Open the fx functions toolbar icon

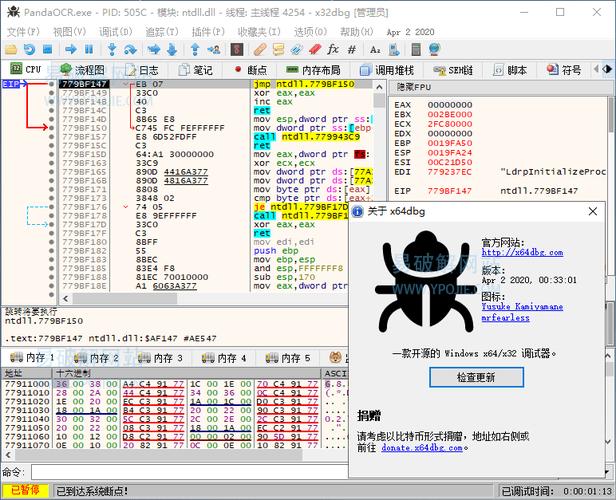[x=332, y=49]
